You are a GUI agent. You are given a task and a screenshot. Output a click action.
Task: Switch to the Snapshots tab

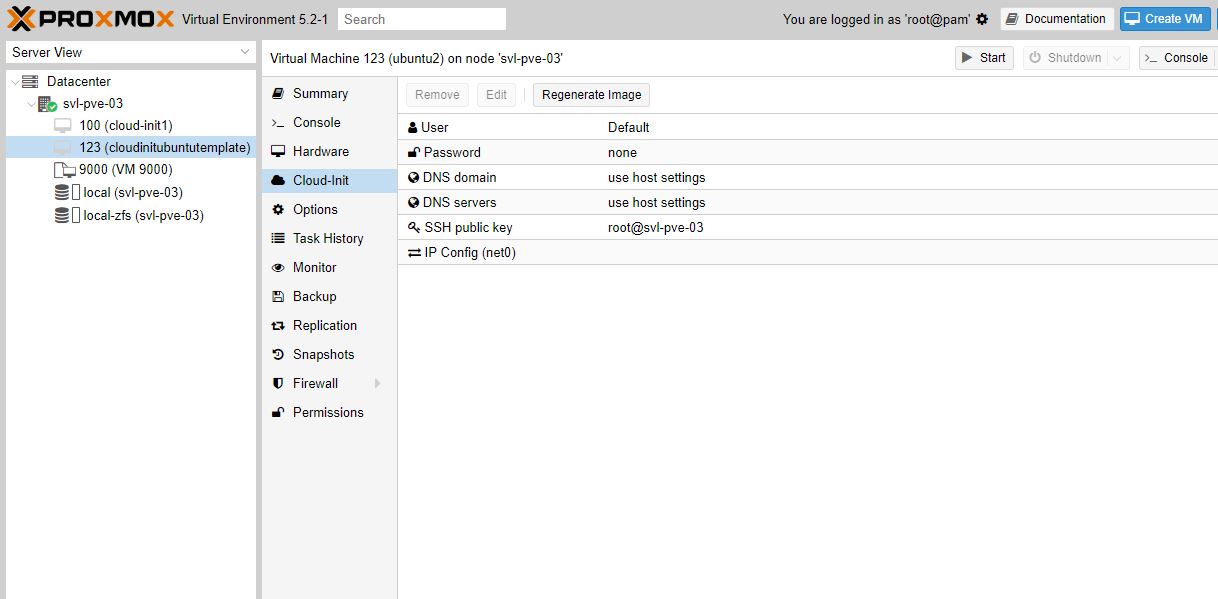coord(323,355)
